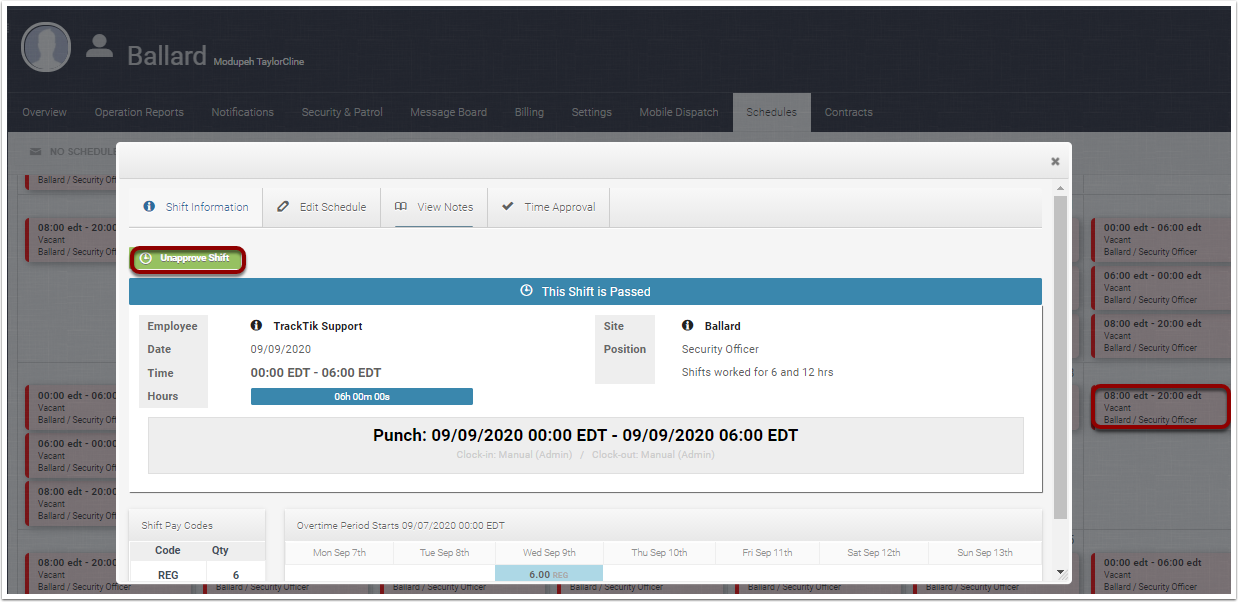This screenshot has width=1238, height=602.
Task: Click the scroll-down arrow of the dialog
Action: point(1061,574)
